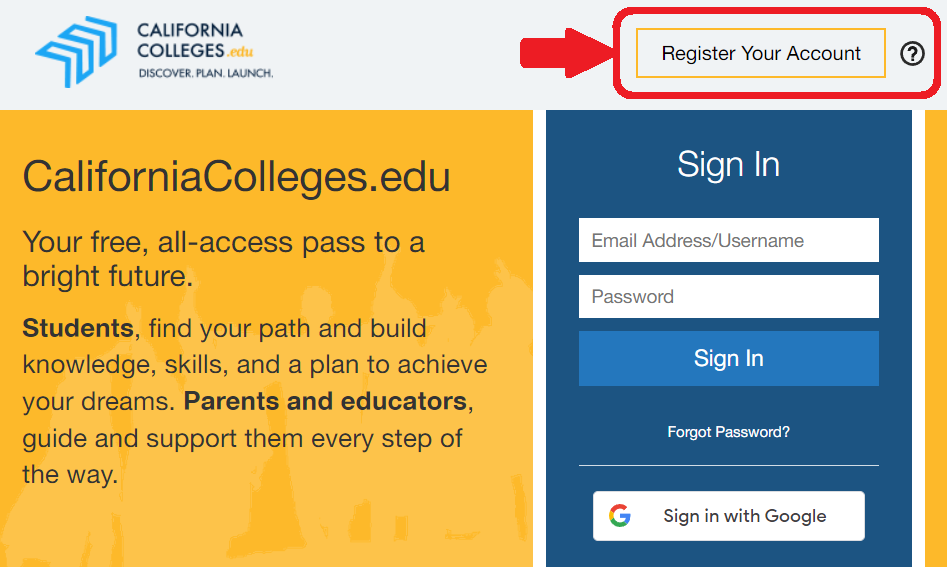Focus the Password field
947x567 pixels.
click(728, 296)
